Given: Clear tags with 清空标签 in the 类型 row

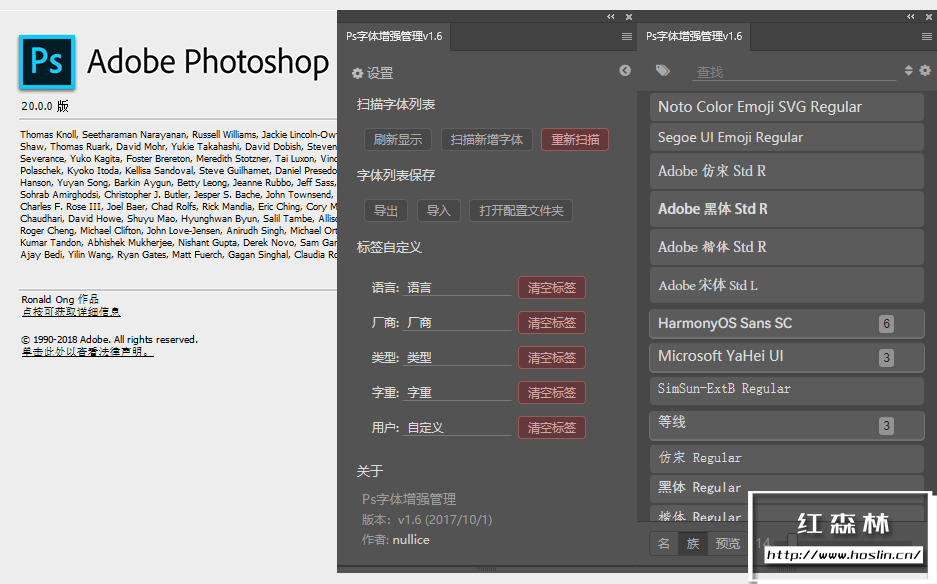Looking at the screenshot, I should pos(552,357).
